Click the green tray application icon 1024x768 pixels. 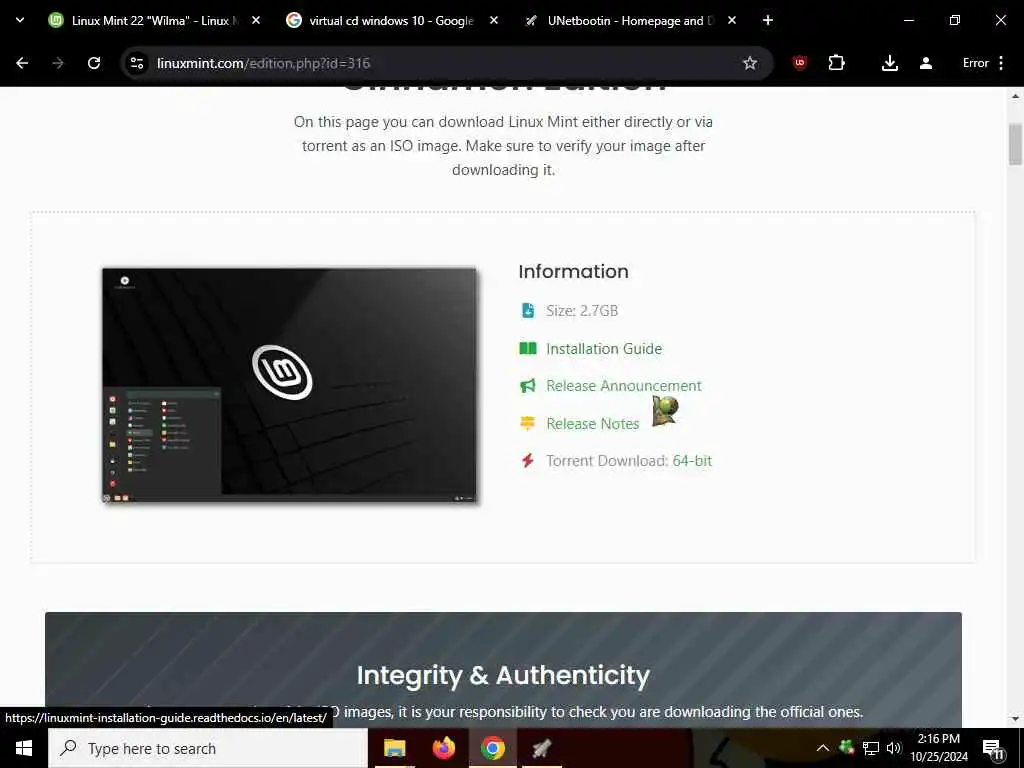(846, 747)
